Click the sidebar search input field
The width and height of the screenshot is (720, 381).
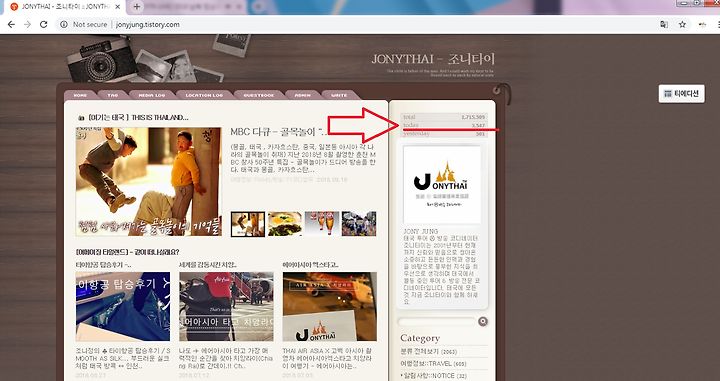[437, 321]
